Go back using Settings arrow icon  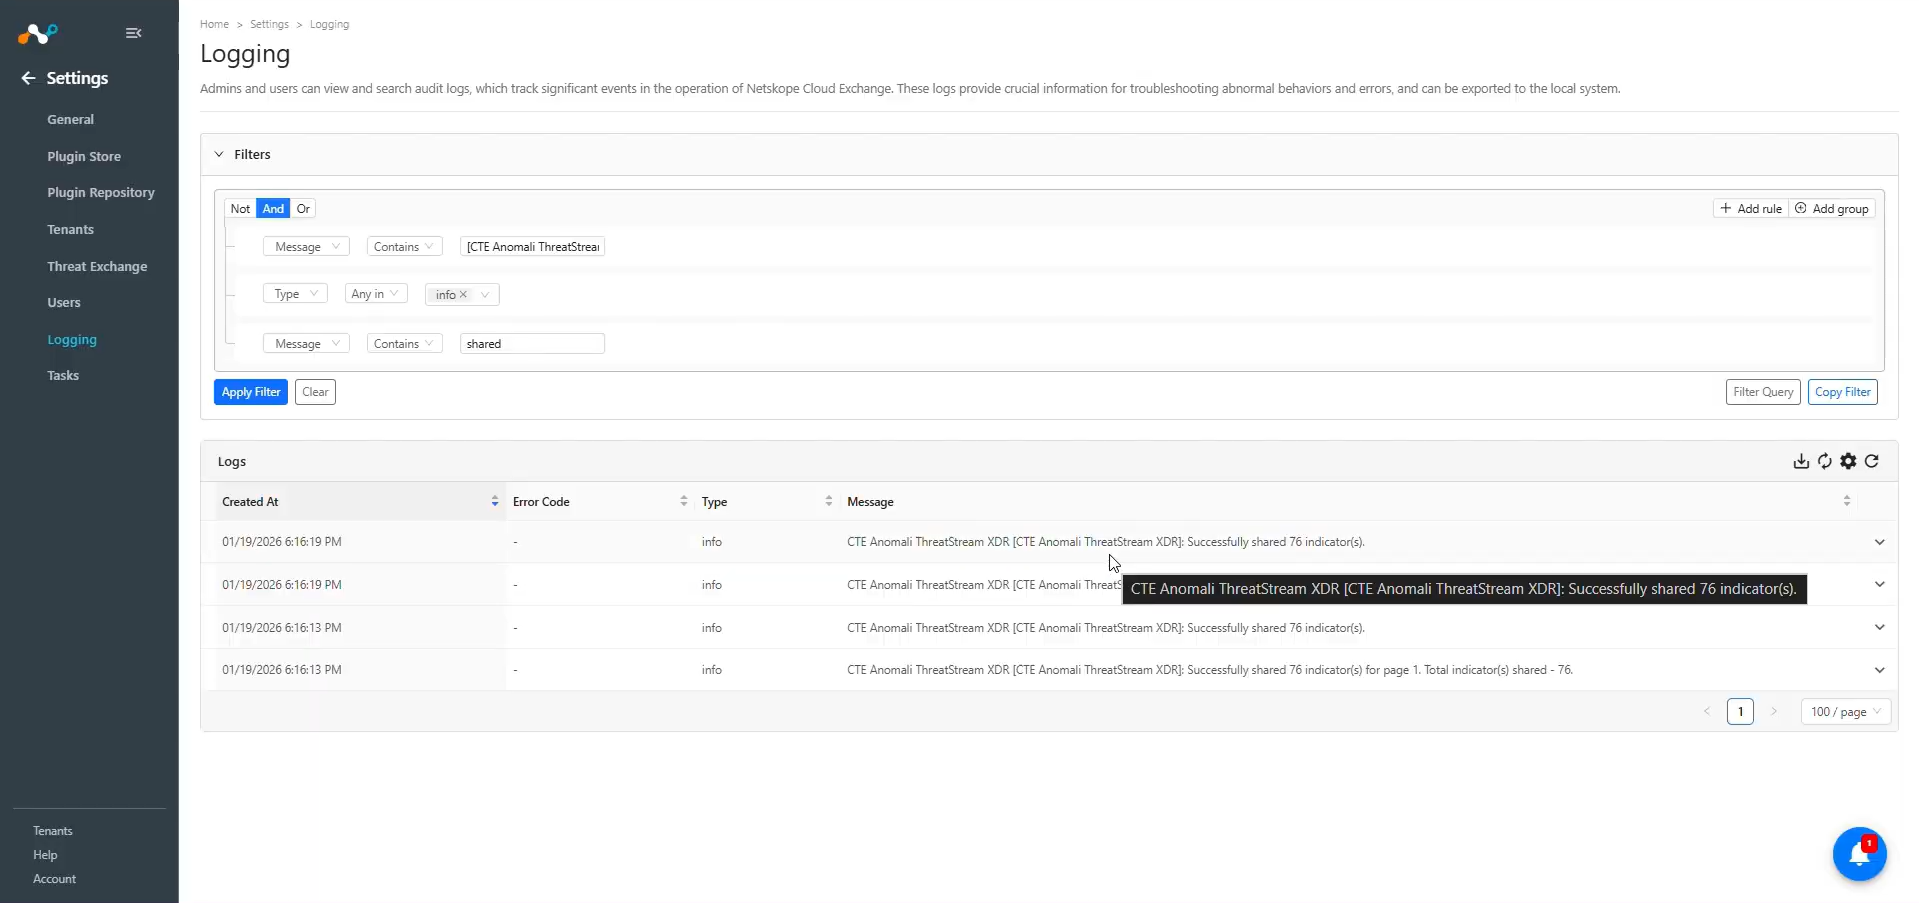click(28, 78)
